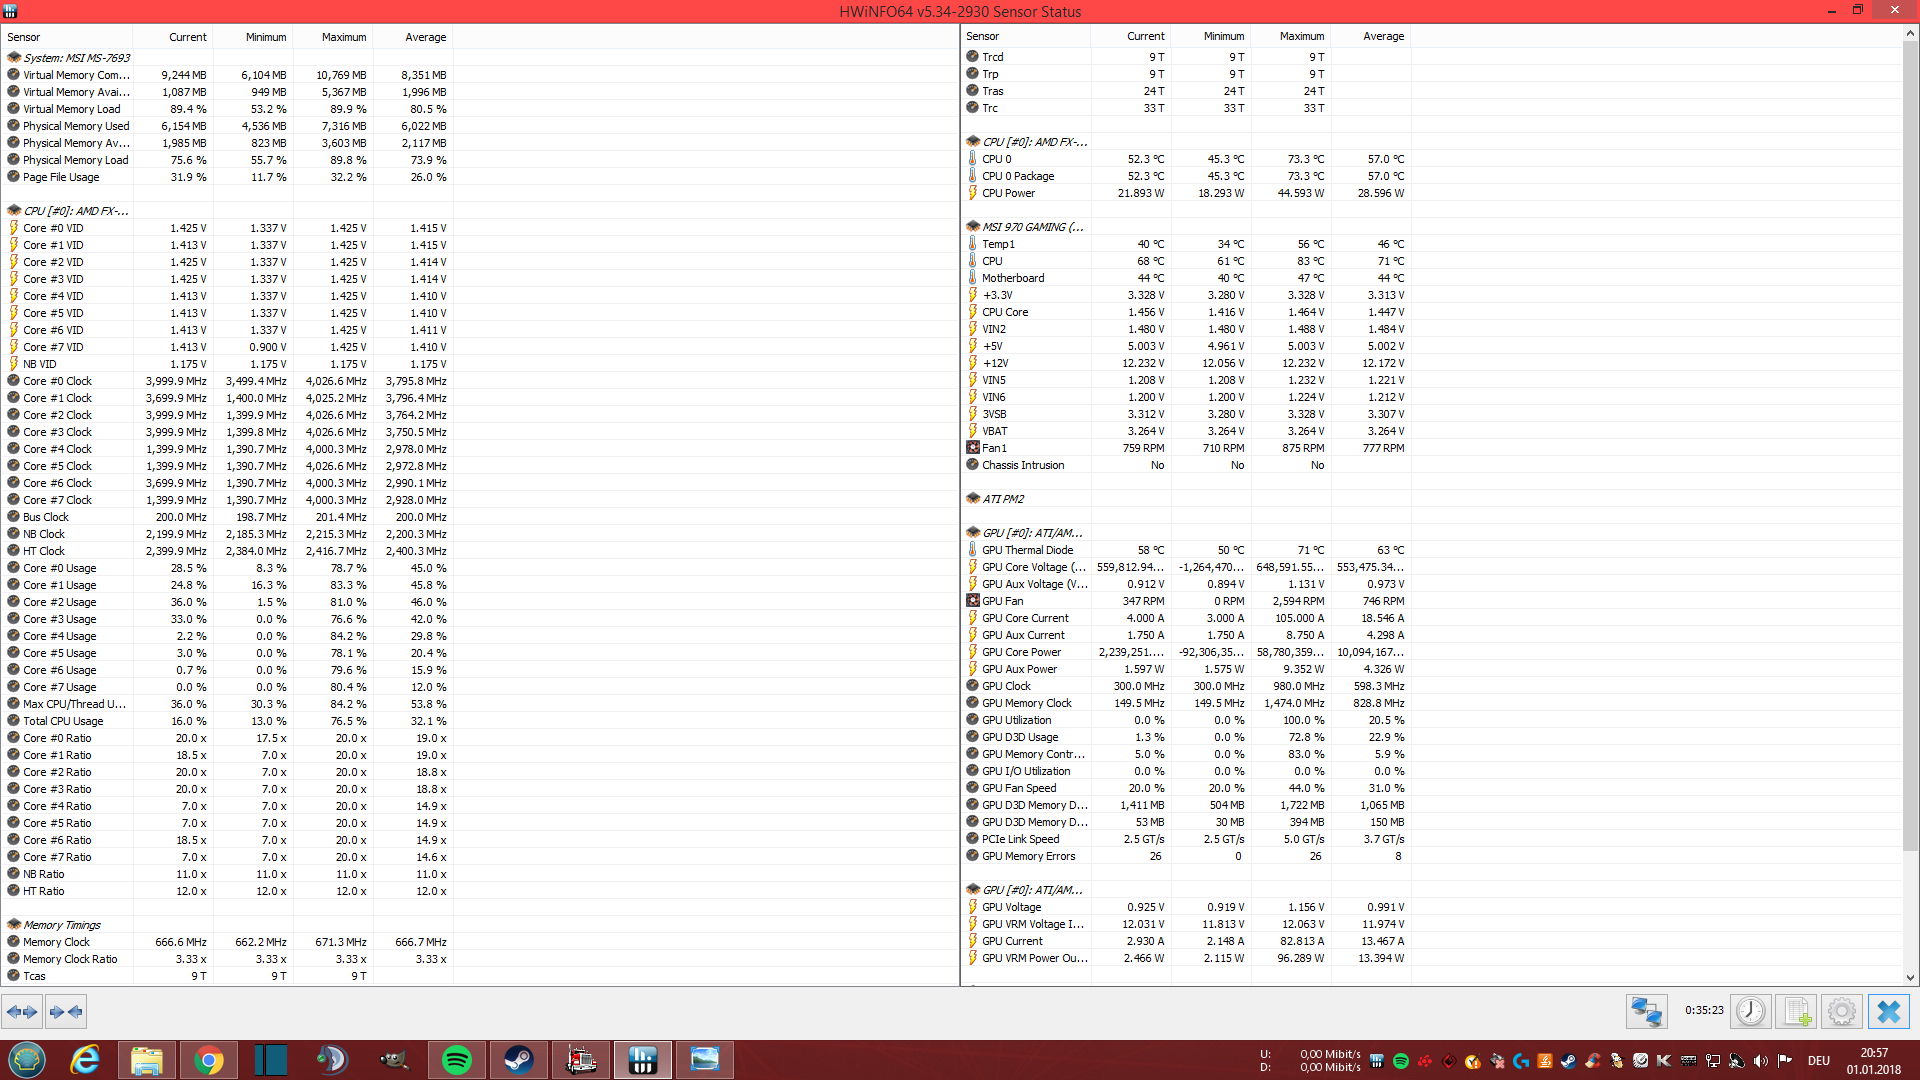The height and width of the screenshot is (1080, 1920).
Task: Click the expand columns arrows button
Action: point(22,1012)
